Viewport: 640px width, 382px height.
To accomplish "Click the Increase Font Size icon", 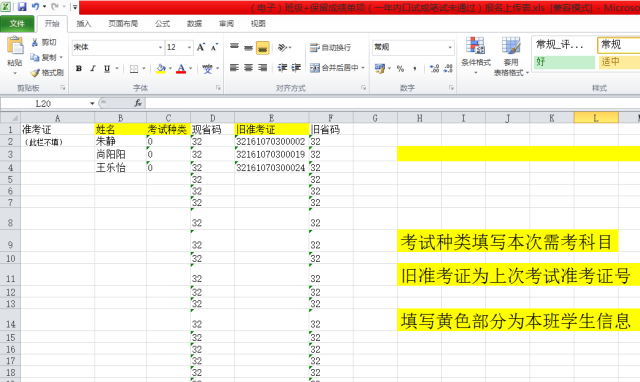I will tap(201, 47).
